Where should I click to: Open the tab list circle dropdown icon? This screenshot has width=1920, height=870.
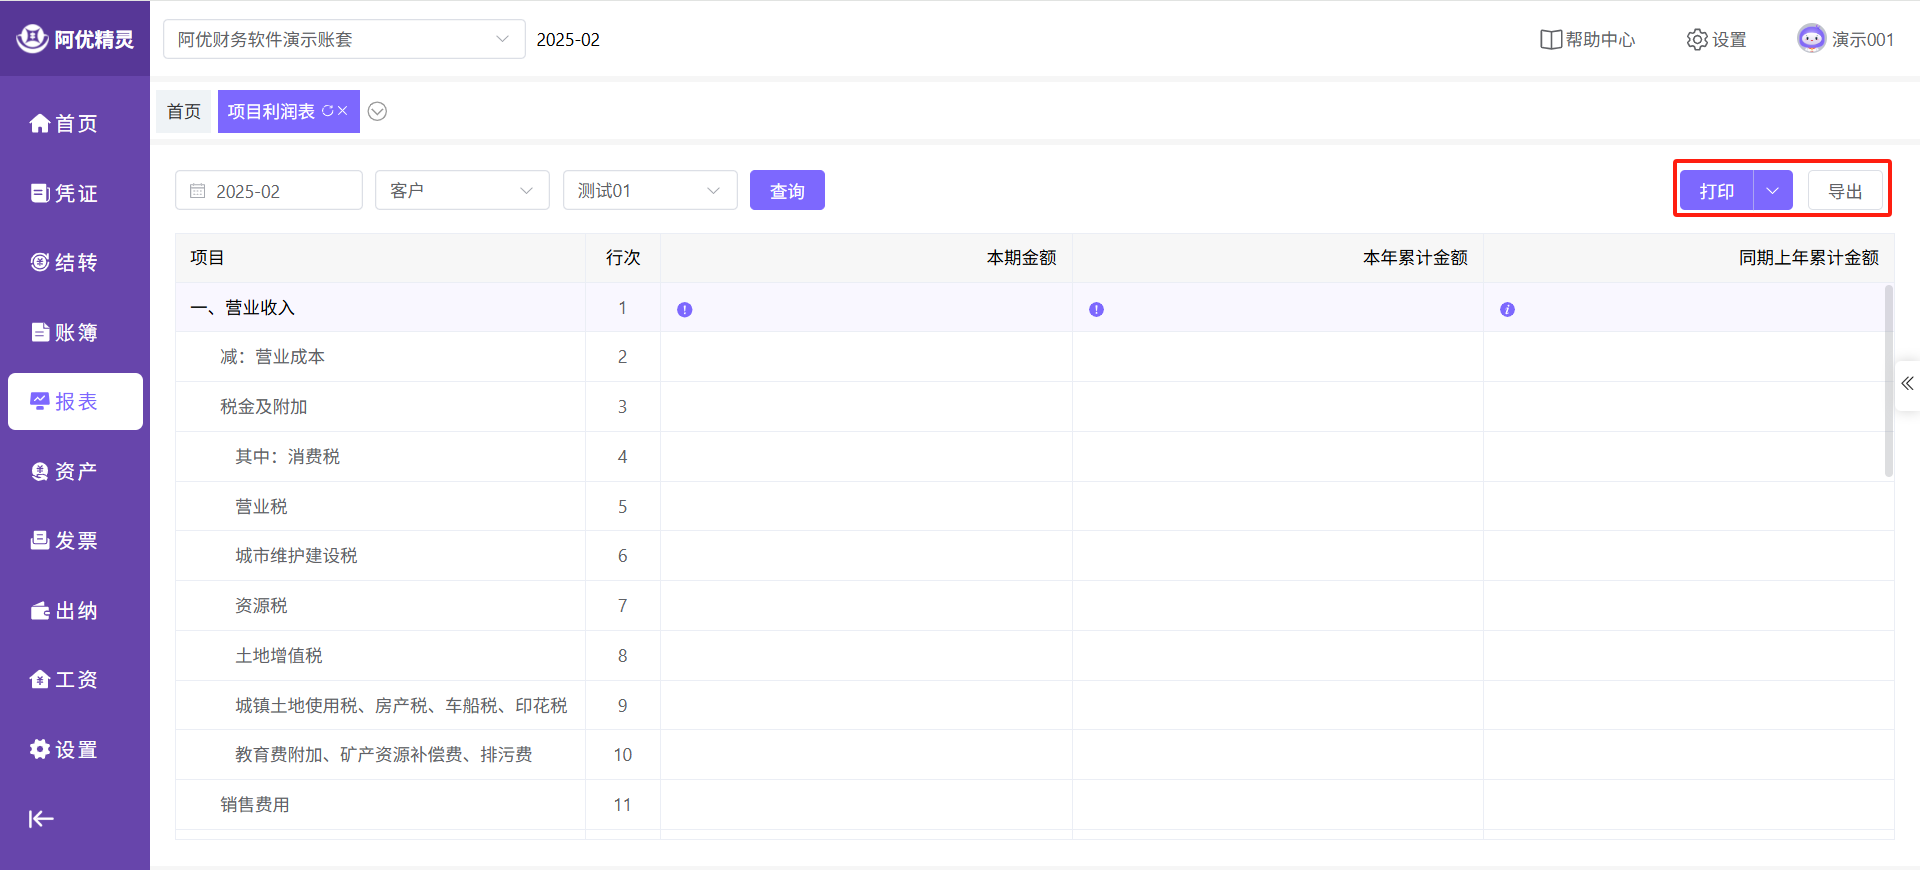(x=377, y=111)
